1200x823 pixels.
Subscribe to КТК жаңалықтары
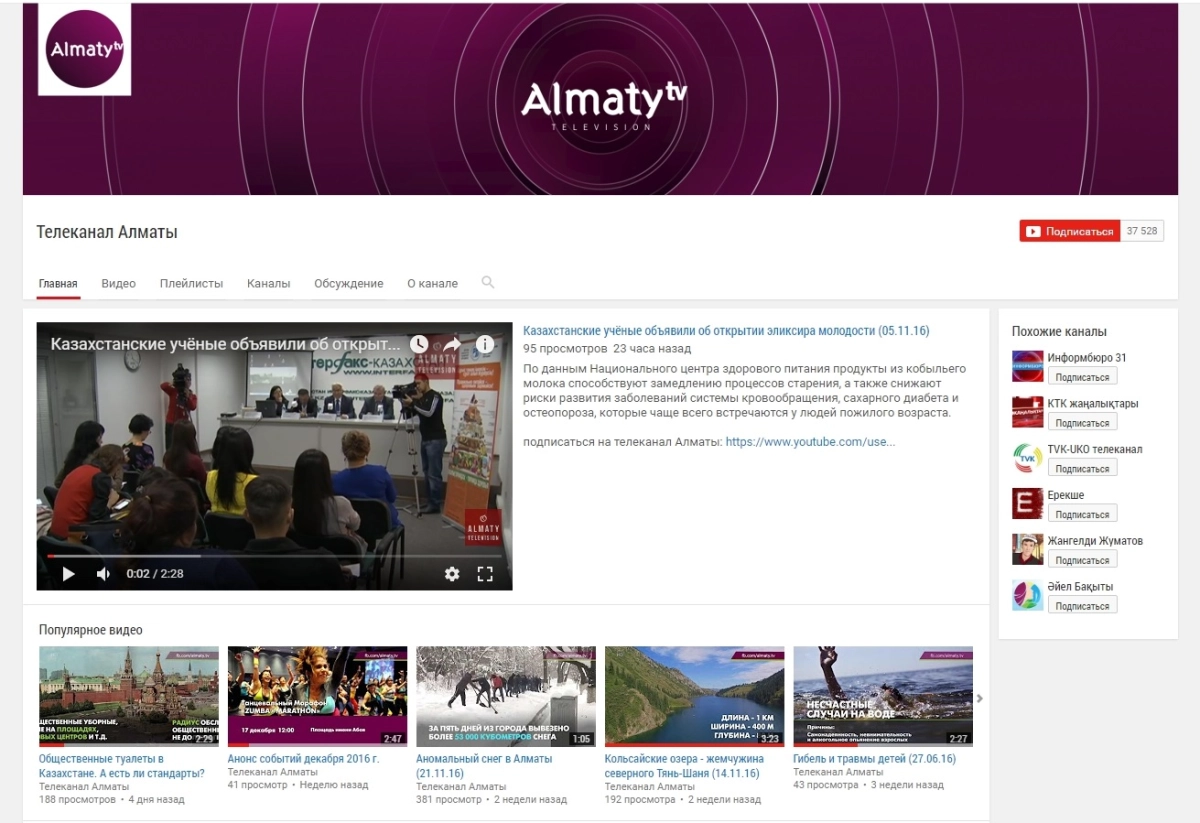click(1082, 423)
